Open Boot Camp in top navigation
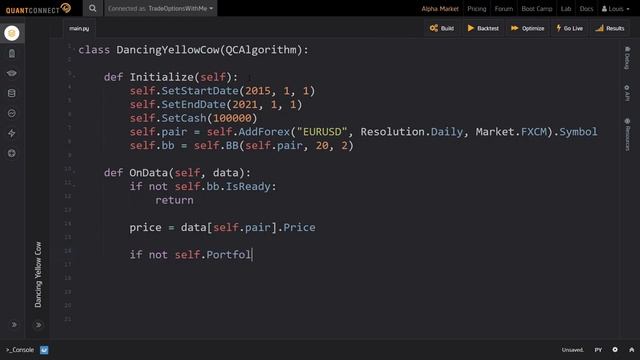640x360 pixels. [537, 9]
